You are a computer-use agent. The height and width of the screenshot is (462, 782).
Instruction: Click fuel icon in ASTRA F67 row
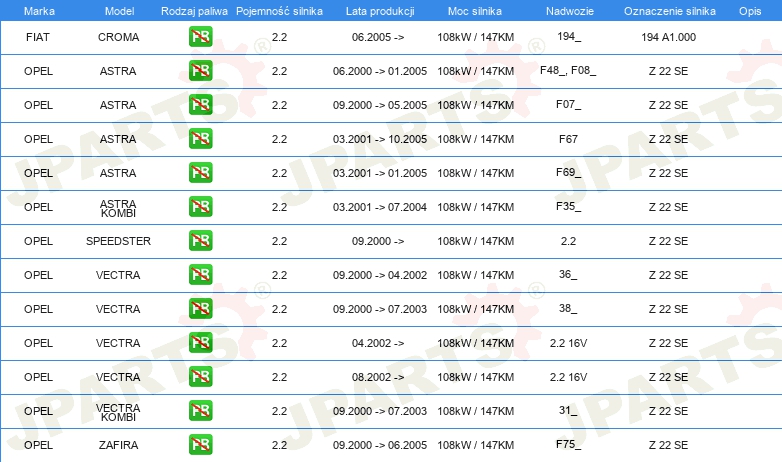[200, 138]
